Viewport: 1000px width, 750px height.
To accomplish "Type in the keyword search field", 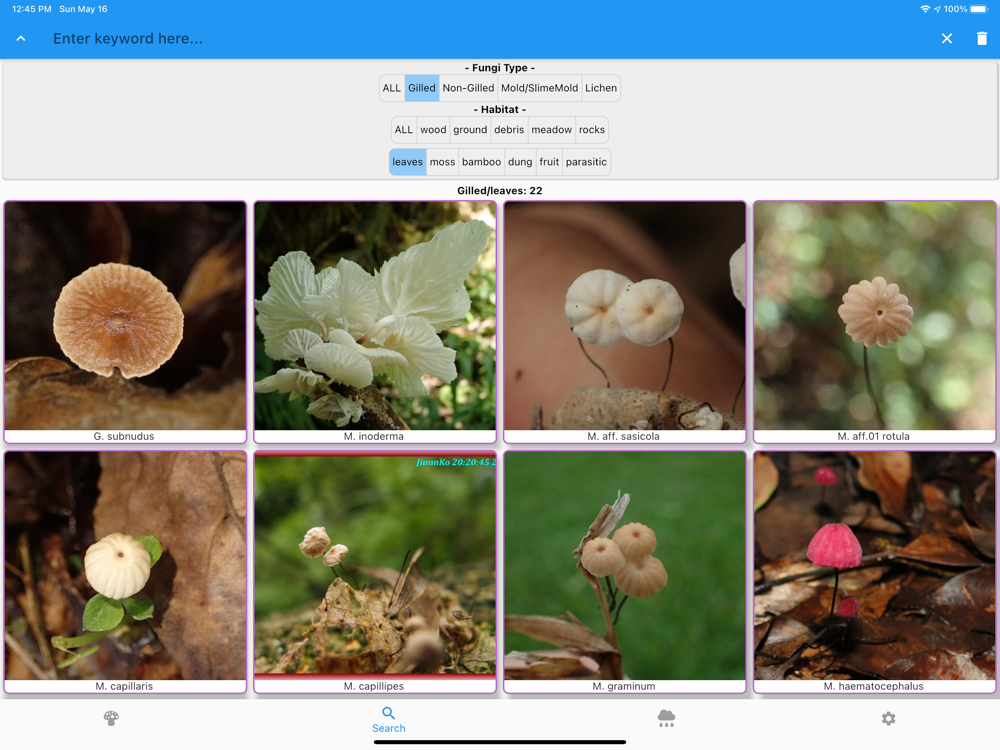I will [480, 39].
